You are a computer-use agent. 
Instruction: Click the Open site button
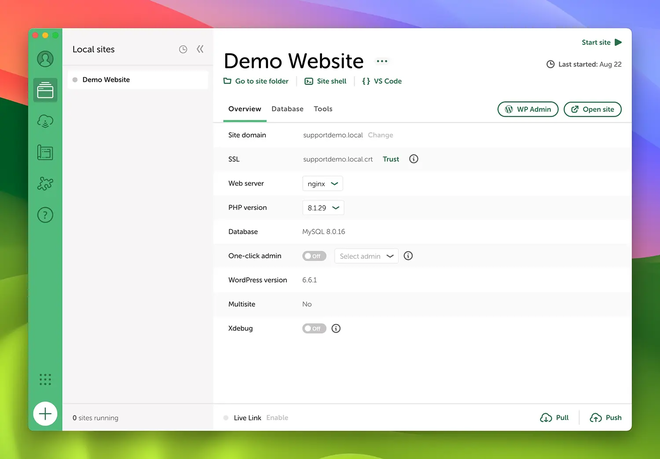(592, 109)
